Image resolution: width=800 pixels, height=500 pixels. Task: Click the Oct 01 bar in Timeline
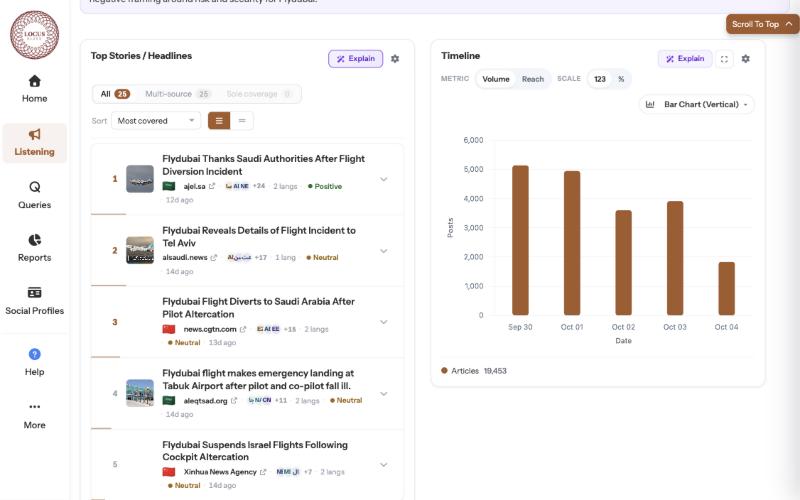(572, 243)
